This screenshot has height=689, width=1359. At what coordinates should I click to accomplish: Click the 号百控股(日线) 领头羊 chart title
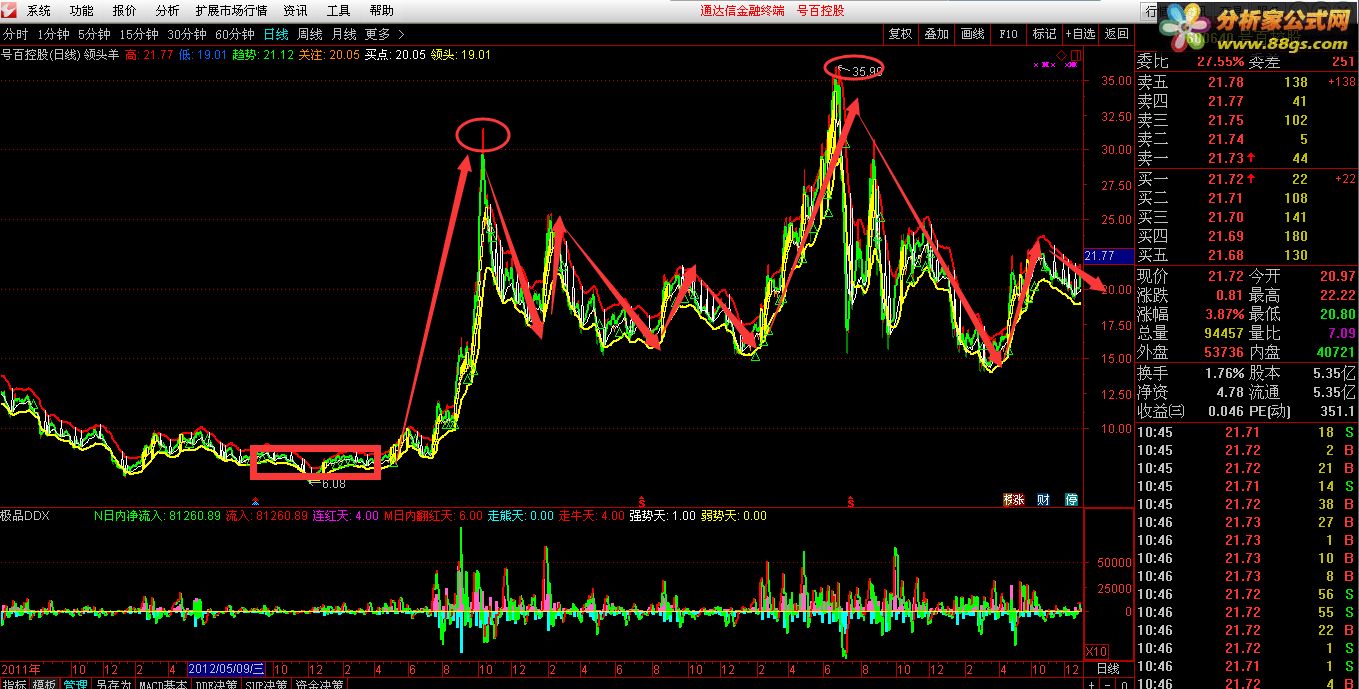pyautogui.click(x=61, y=55)
